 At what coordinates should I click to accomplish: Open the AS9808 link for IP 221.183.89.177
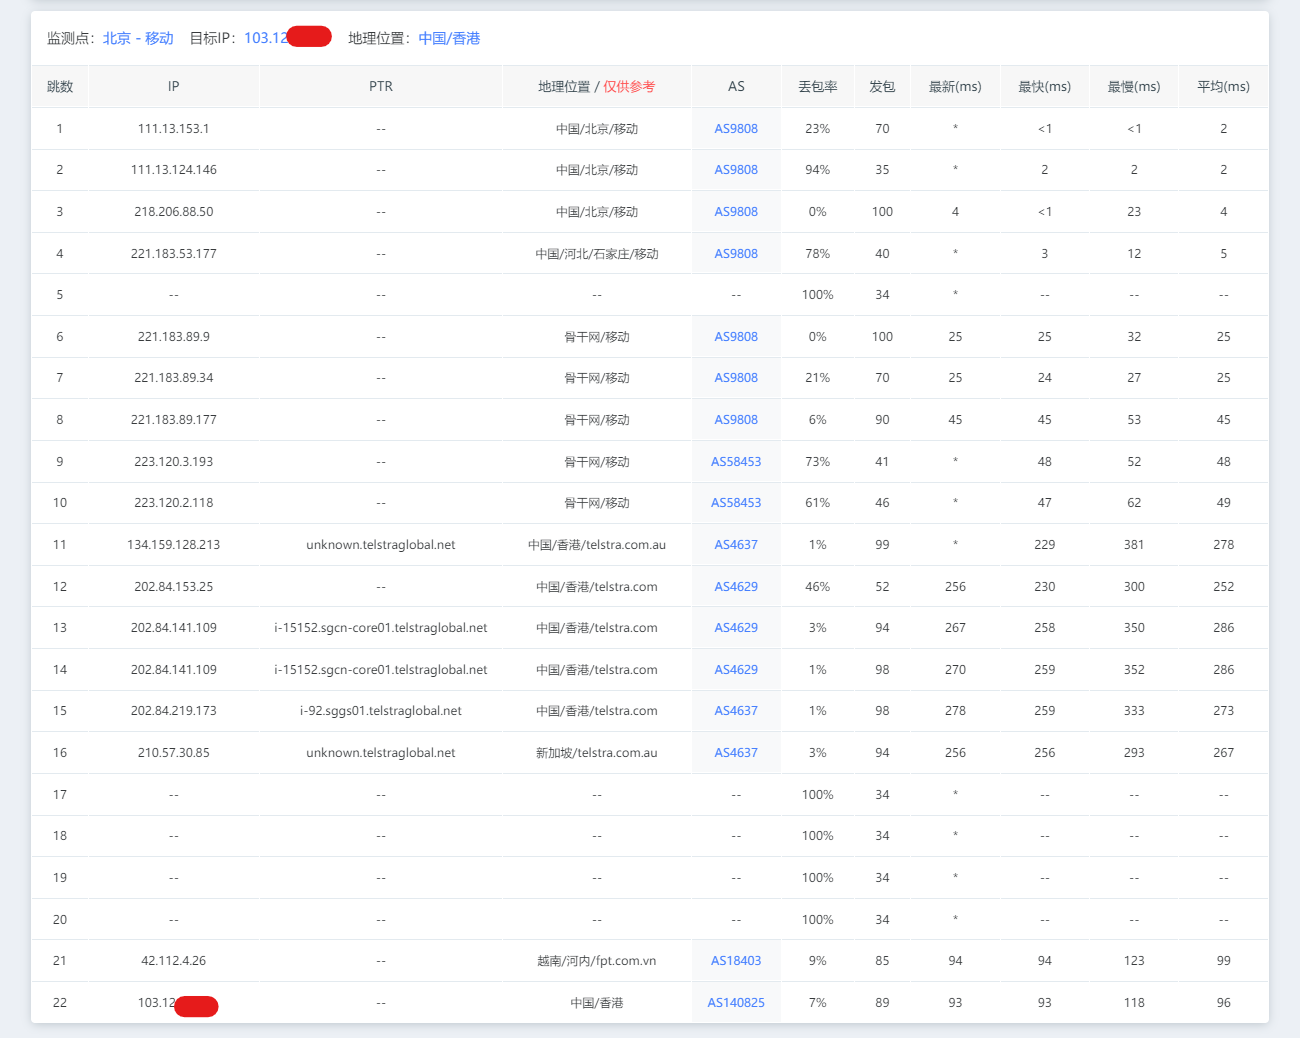[736, 420]
